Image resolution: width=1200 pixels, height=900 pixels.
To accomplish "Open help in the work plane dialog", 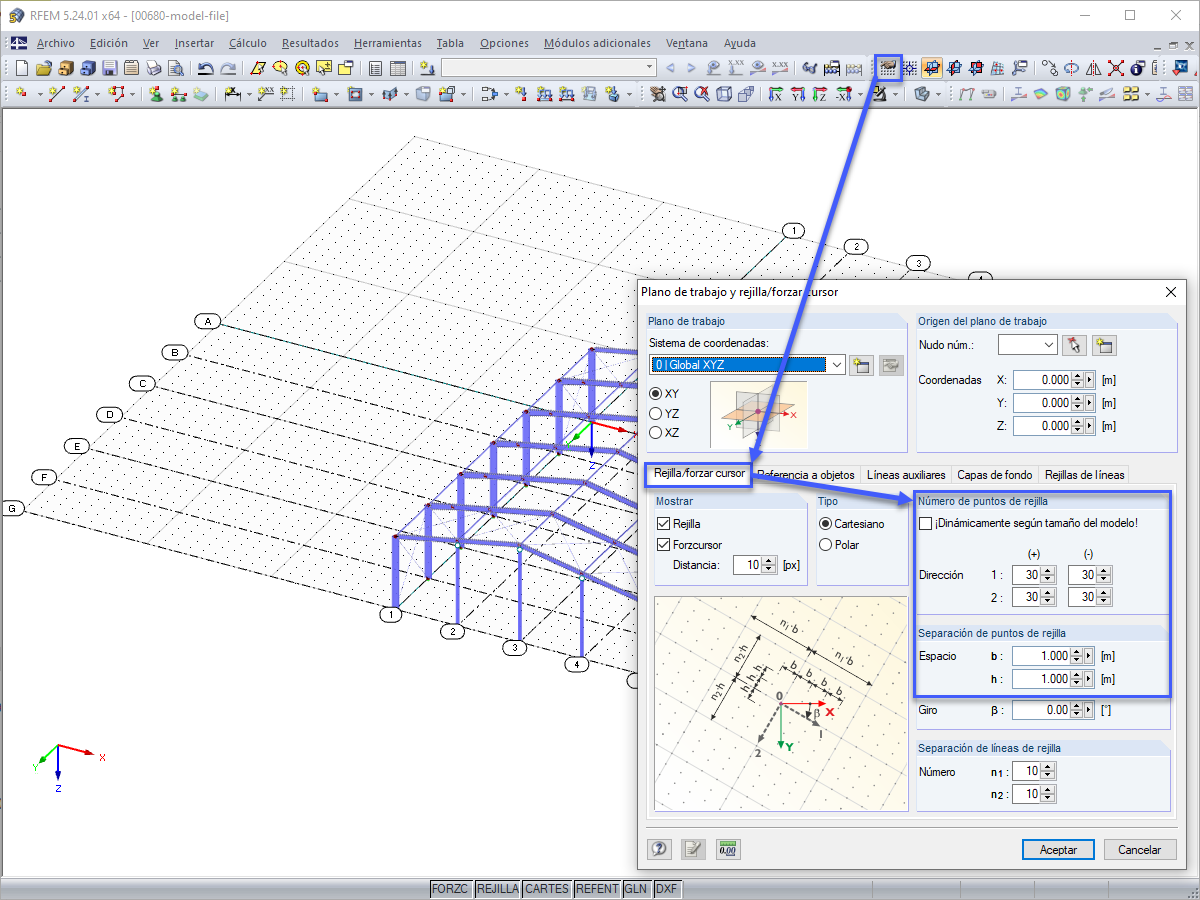I will point(659,849).
